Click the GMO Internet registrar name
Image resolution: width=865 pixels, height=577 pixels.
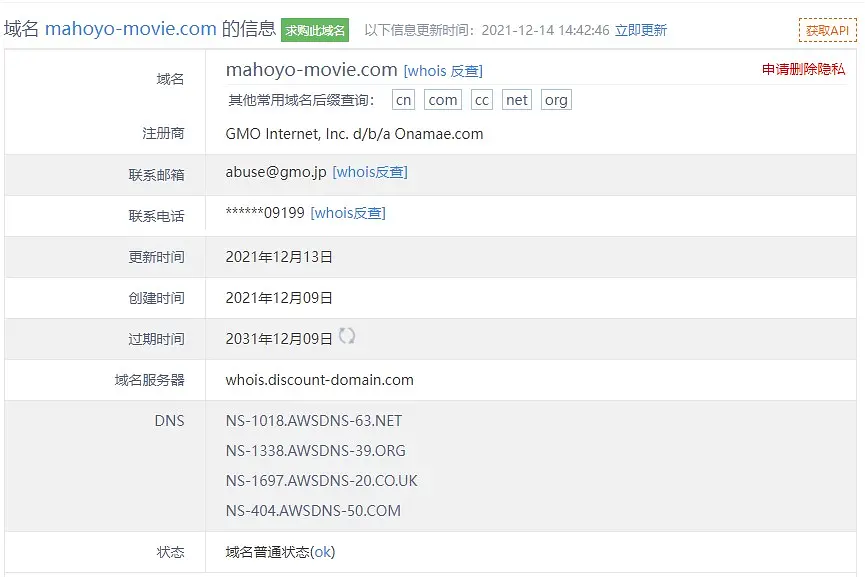tap(354, 134)
